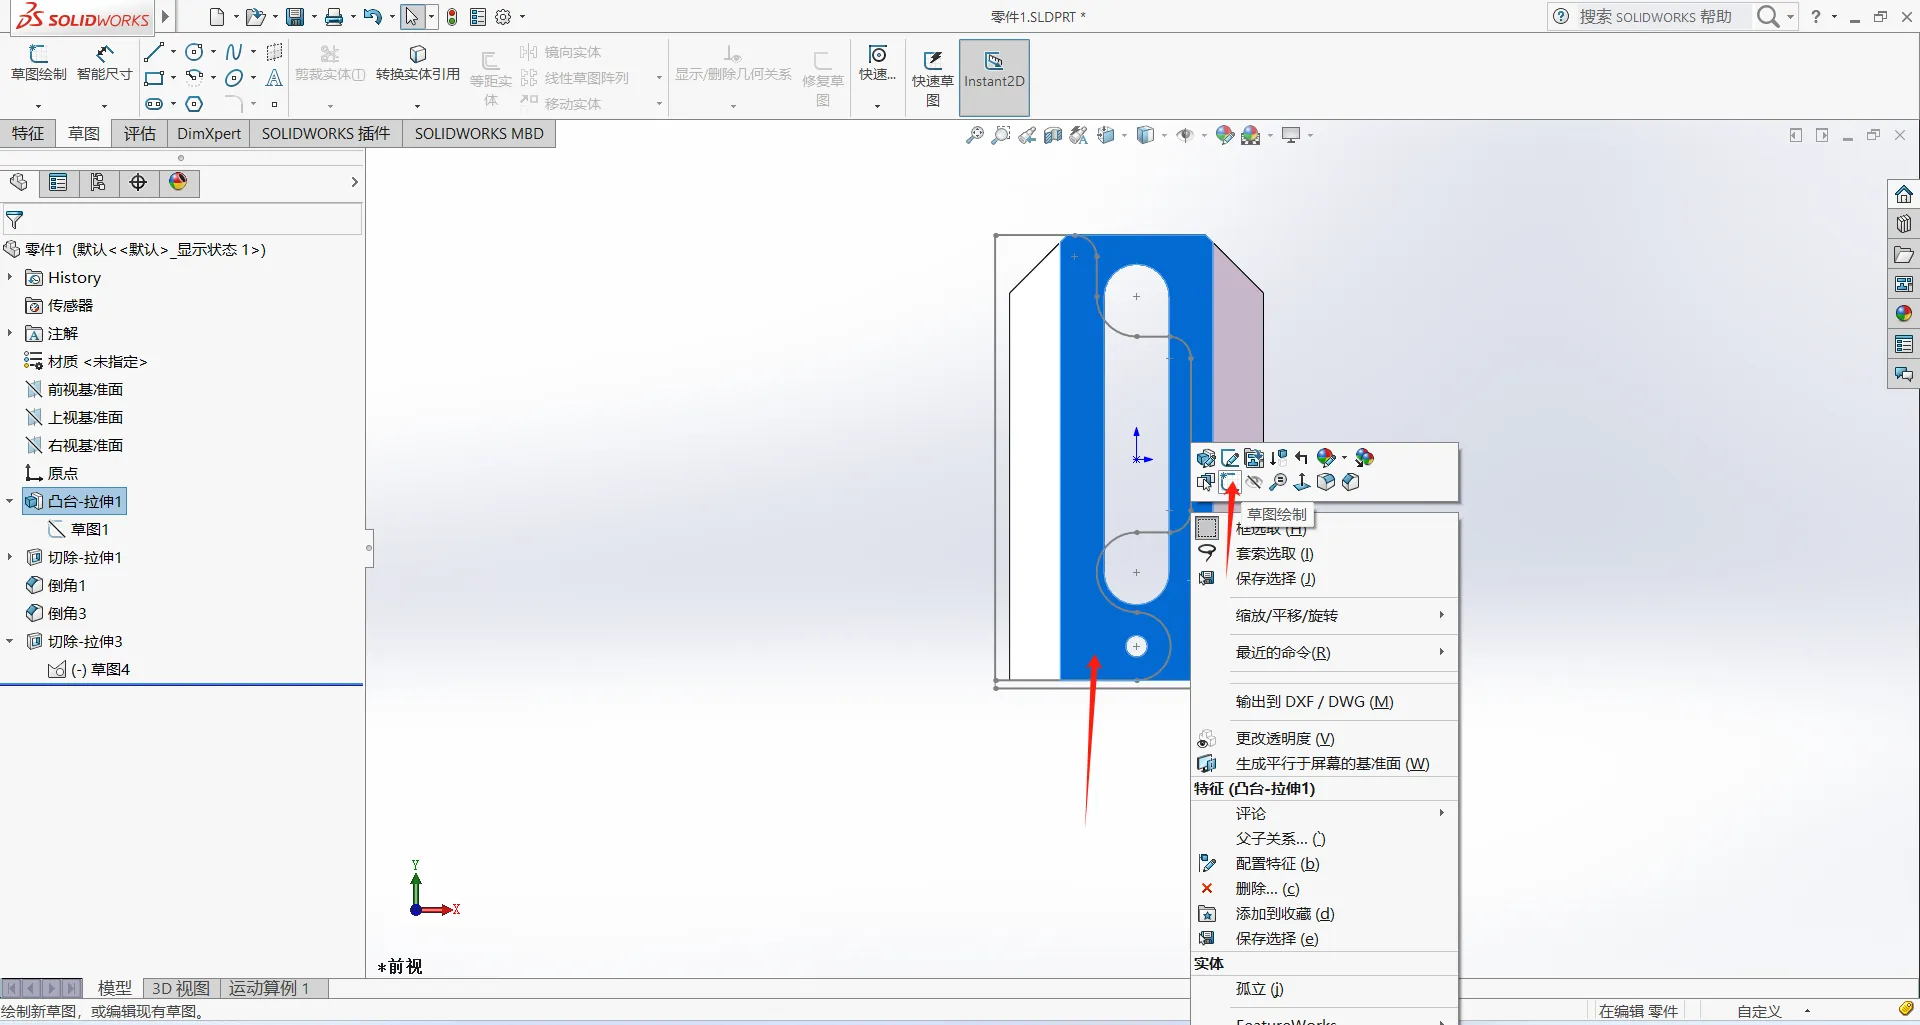Click the DisplayManager color ball tab
Image resolution: width=1920 pixels, height=1025 pixels.
(178, 182)
